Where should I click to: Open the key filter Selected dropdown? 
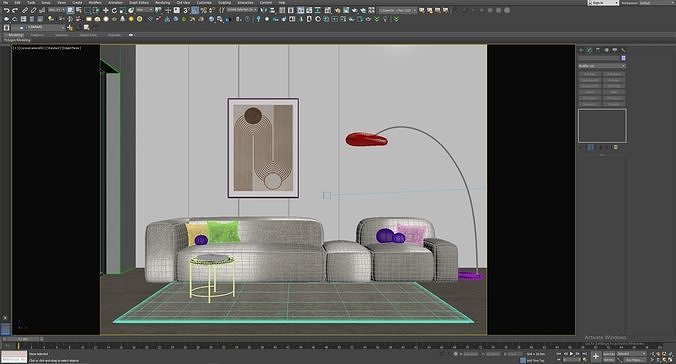632,354
